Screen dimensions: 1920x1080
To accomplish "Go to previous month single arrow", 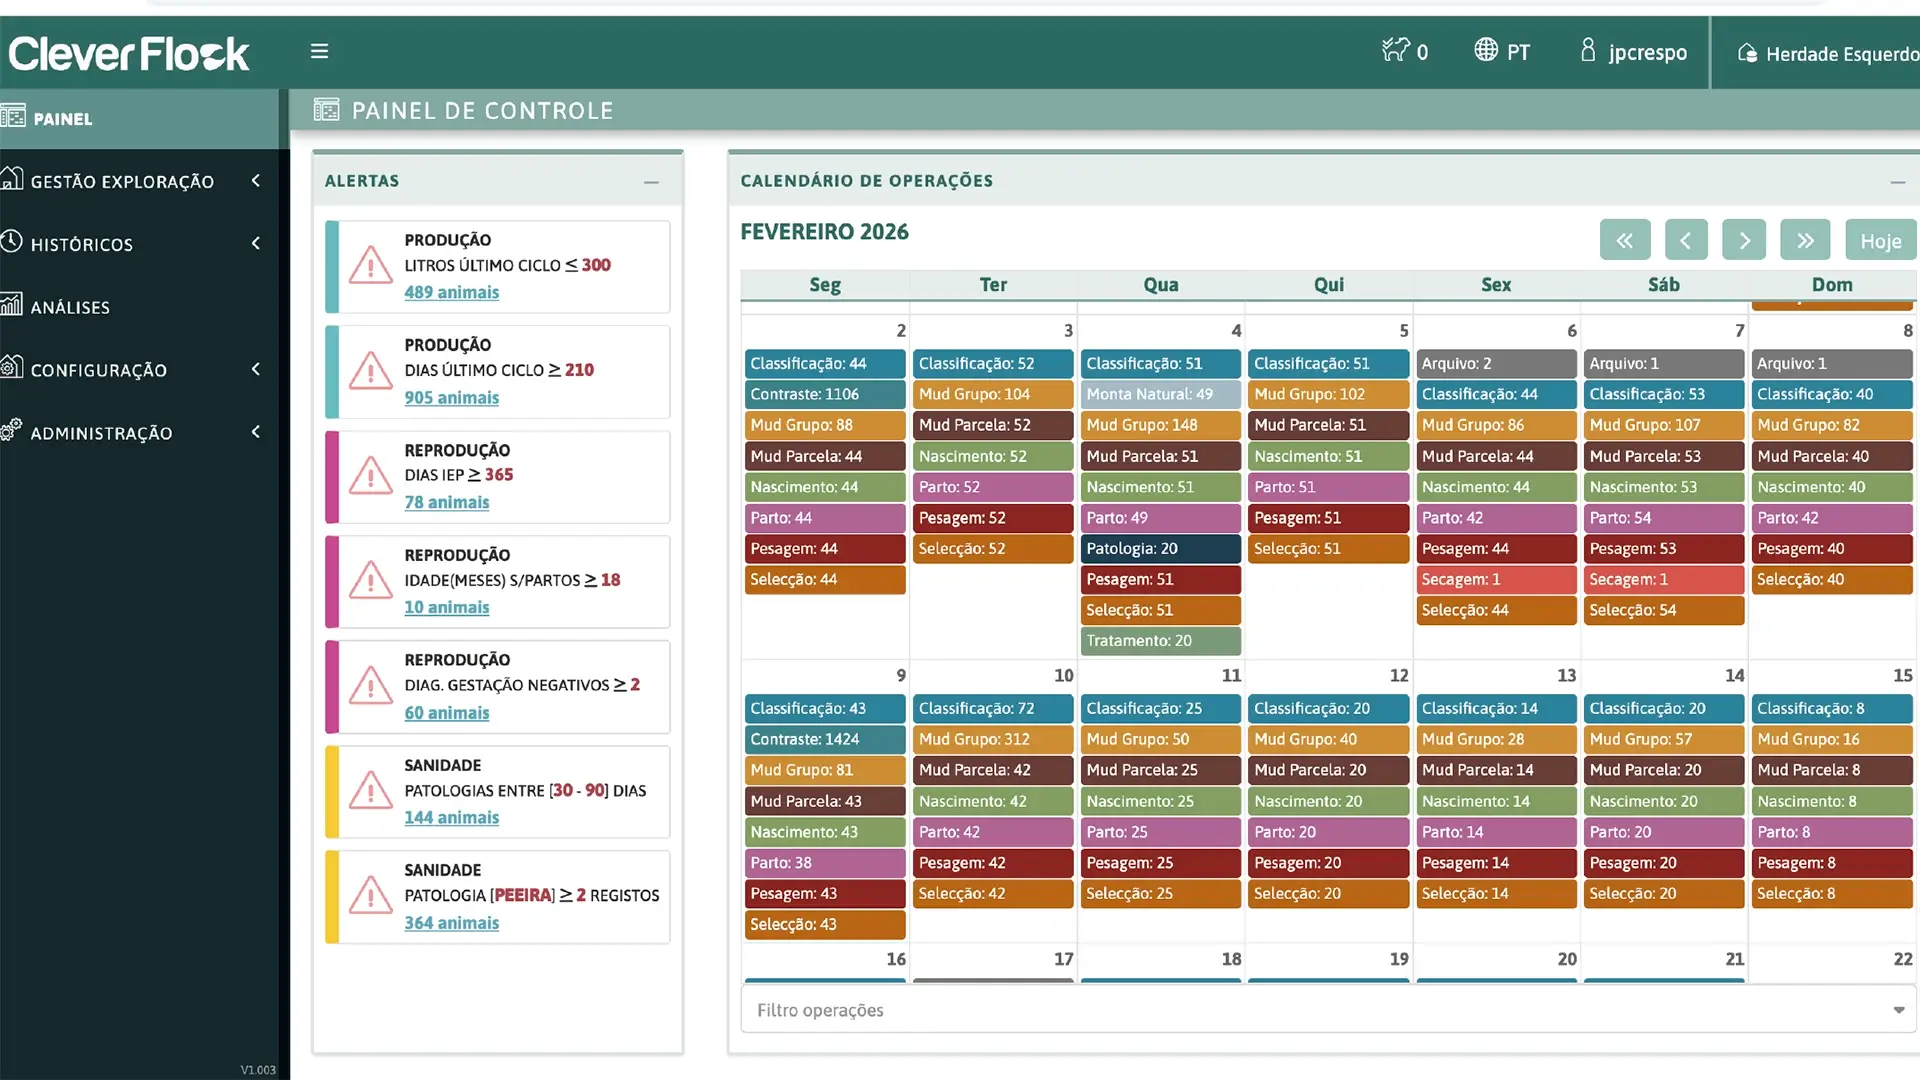I will click(x=1685, y=240).
